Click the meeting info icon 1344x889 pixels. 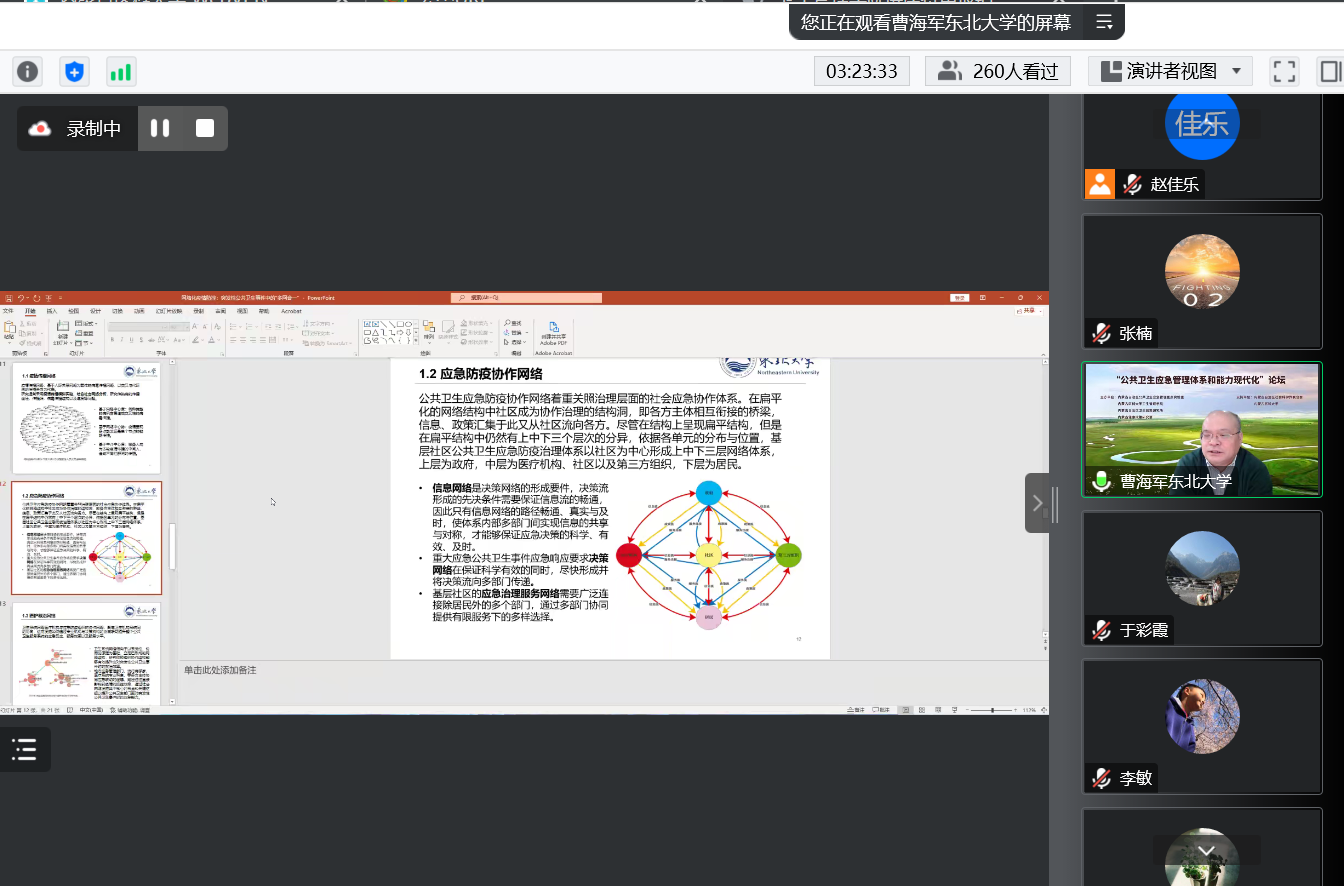pos(27,72)
